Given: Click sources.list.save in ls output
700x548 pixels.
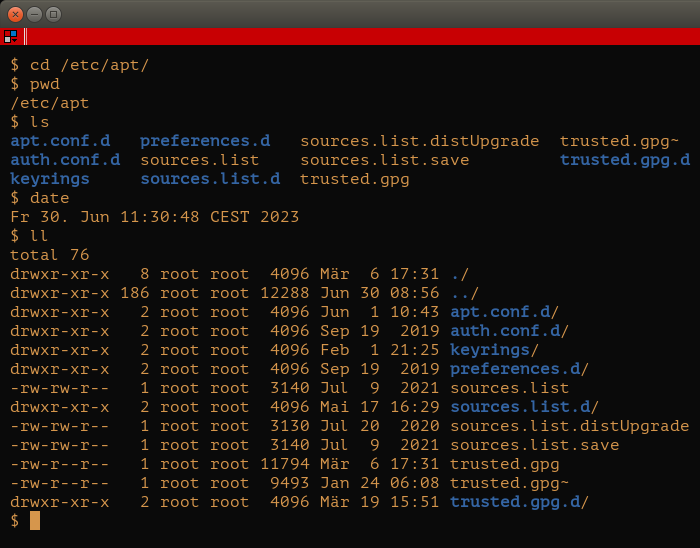Looking at the screenshot, I should coord(385,160).
